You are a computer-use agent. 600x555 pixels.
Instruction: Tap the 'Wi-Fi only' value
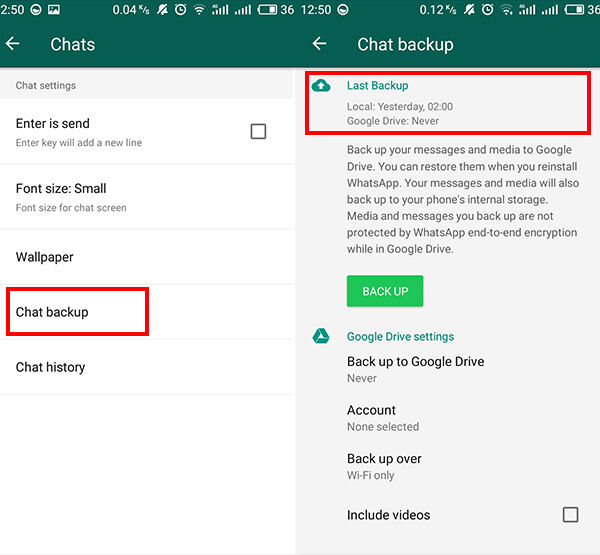point(370,475)
